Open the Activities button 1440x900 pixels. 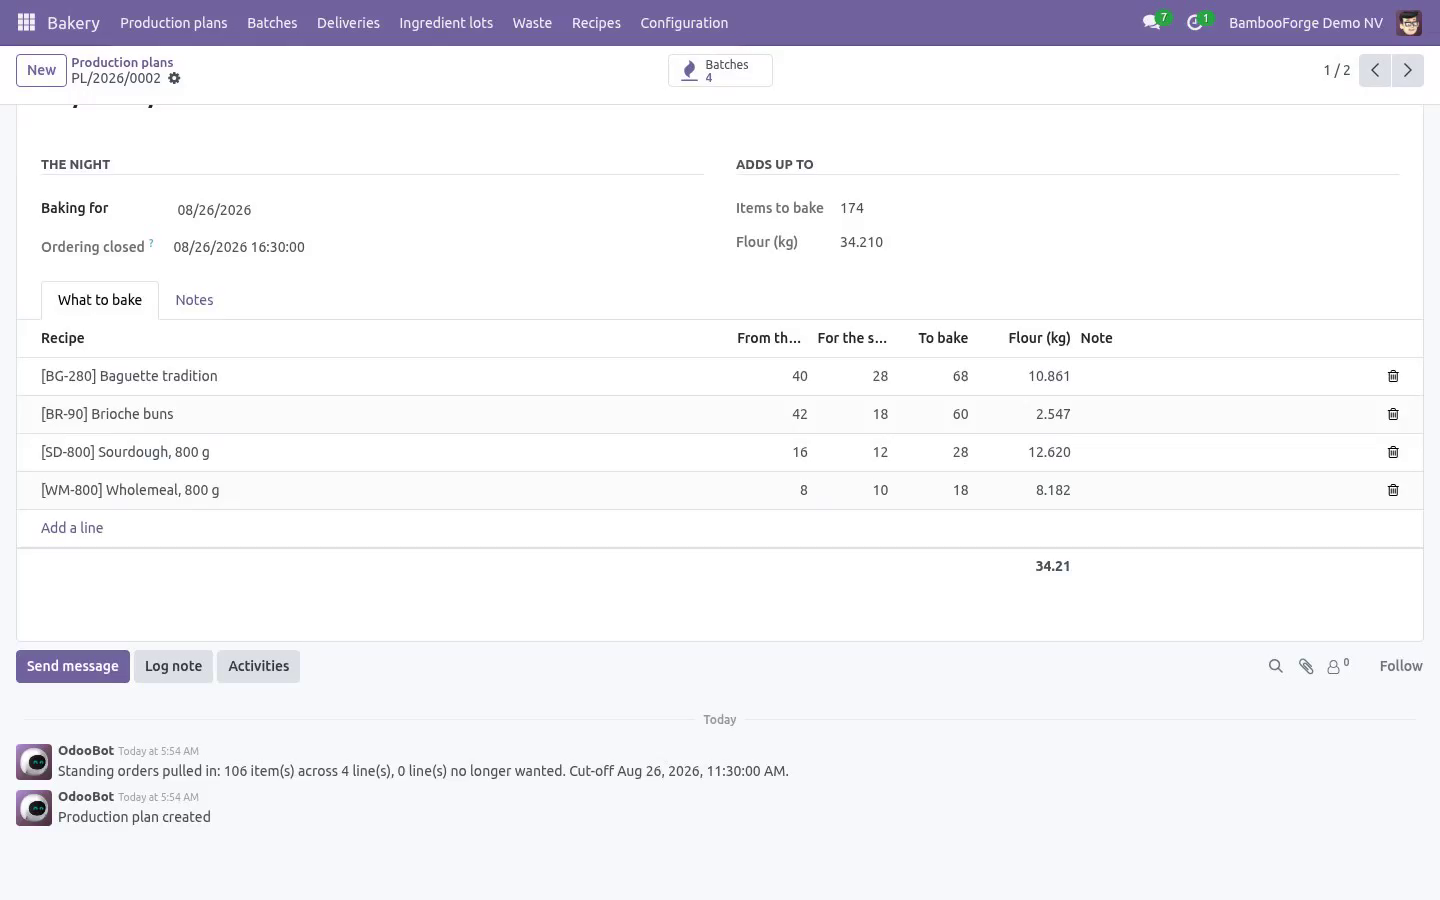click(258, 666)
